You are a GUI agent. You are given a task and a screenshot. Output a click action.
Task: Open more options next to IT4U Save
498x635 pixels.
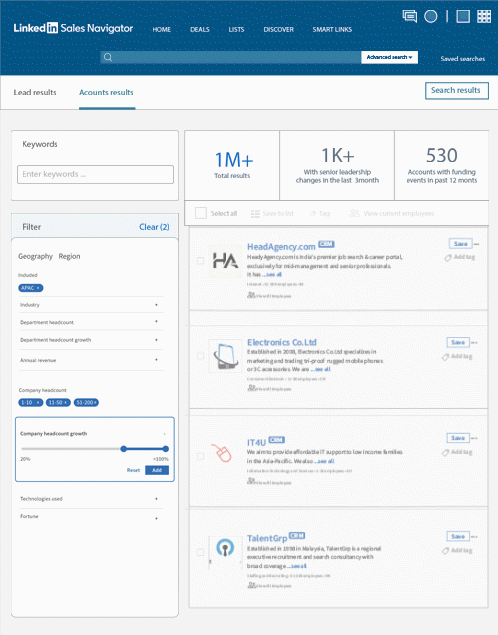(474, 438)
